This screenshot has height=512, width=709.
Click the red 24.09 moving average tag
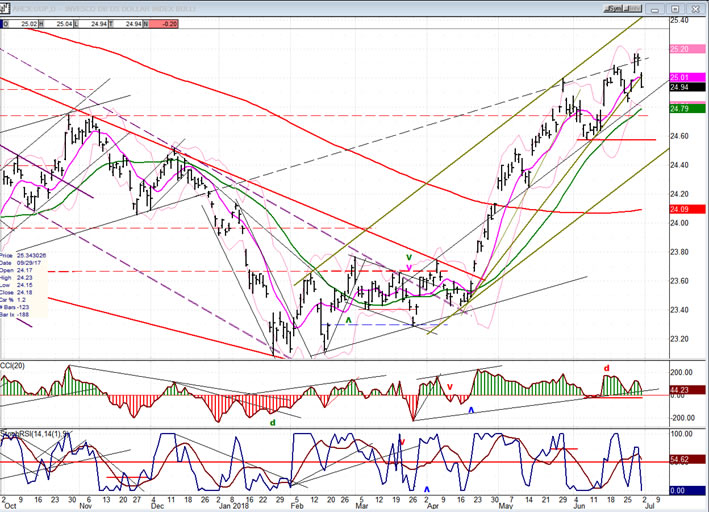(687, 209)
